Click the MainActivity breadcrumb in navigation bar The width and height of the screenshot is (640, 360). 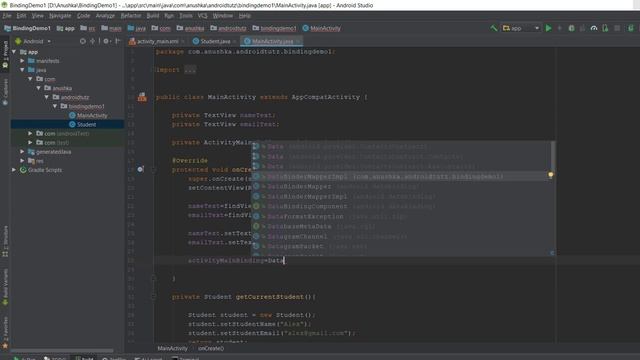tap(322, 28)
